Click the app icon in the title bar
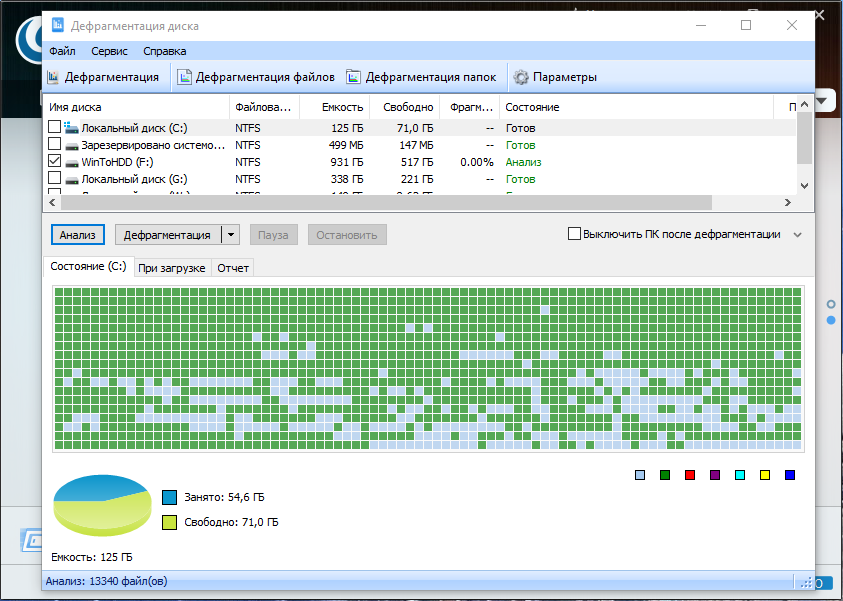 58,25
